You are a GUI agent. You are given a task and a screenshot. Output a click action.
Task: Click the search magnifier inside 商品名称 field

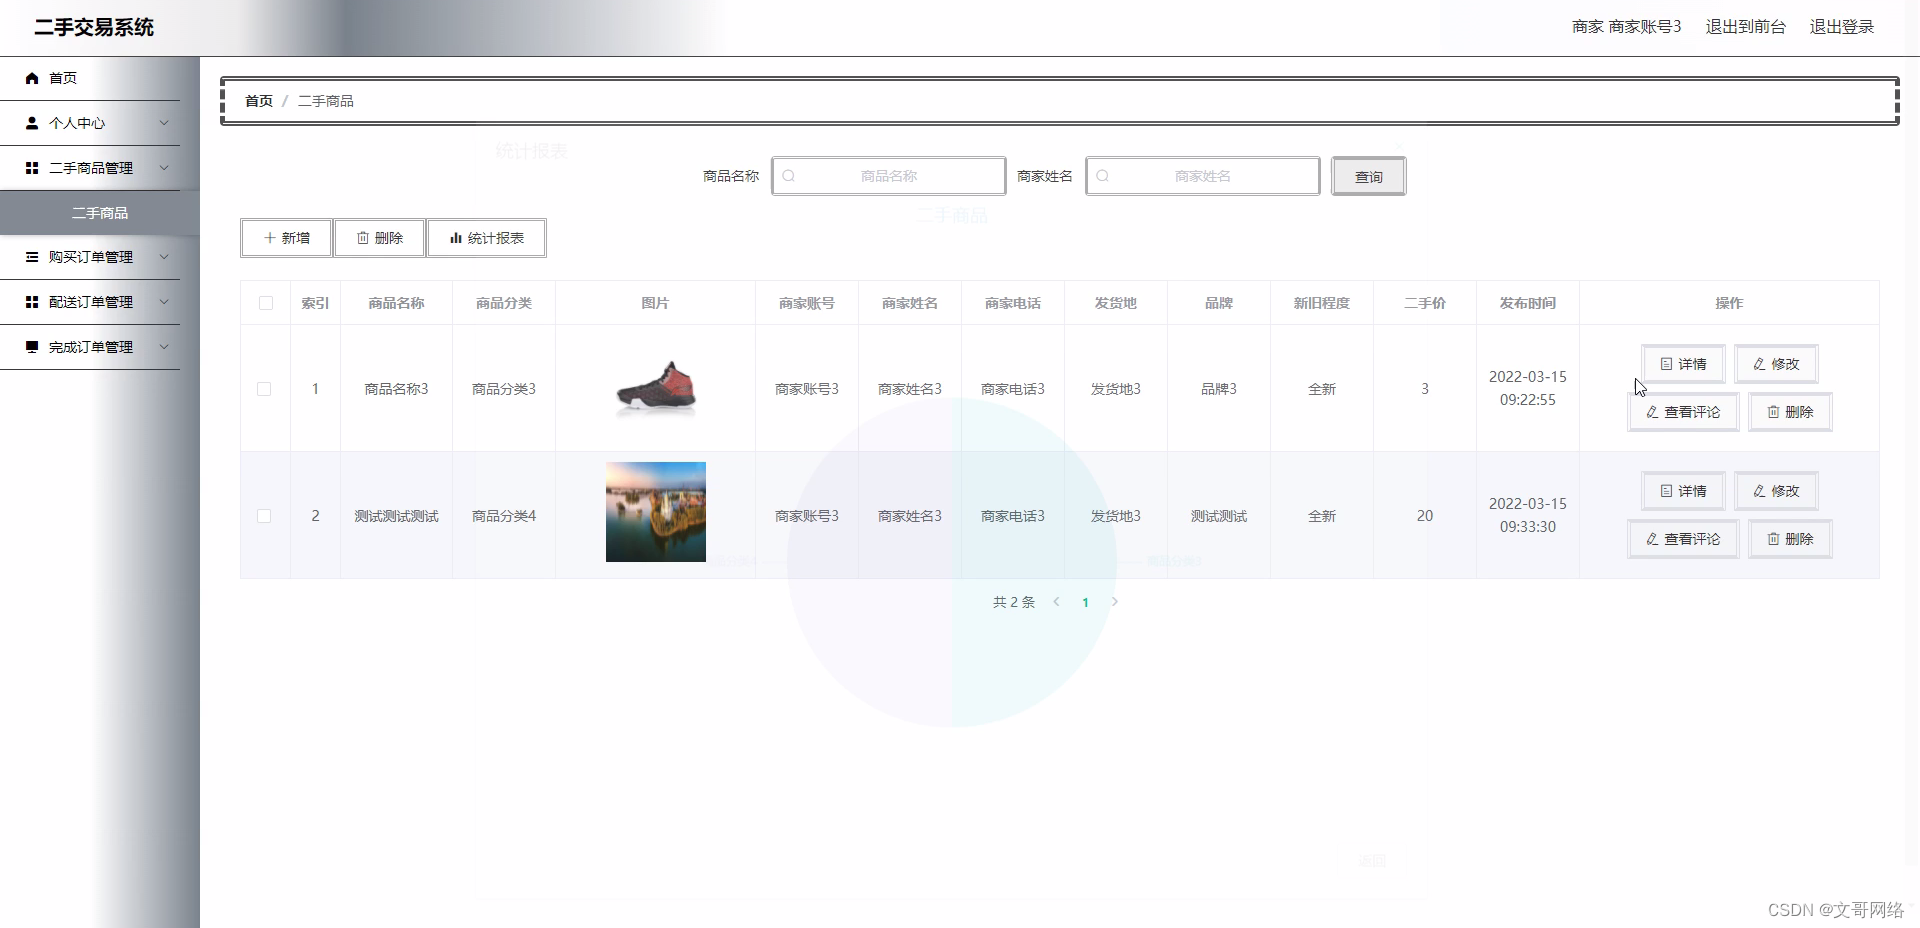click(x=790, y=176)
